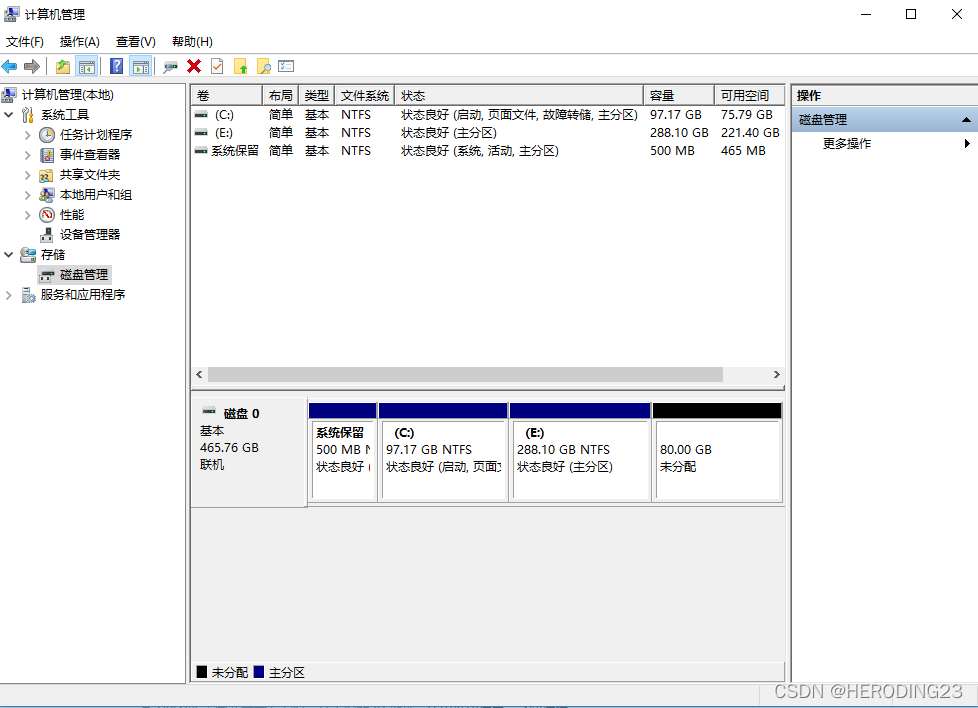Click 更多操作 in the actions pane

pyautogui.click(x=846, y=143)
